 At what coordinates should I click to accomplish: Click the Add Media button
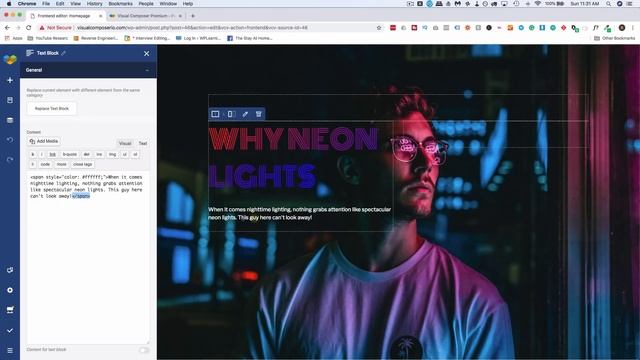click(x=44, y=141)
